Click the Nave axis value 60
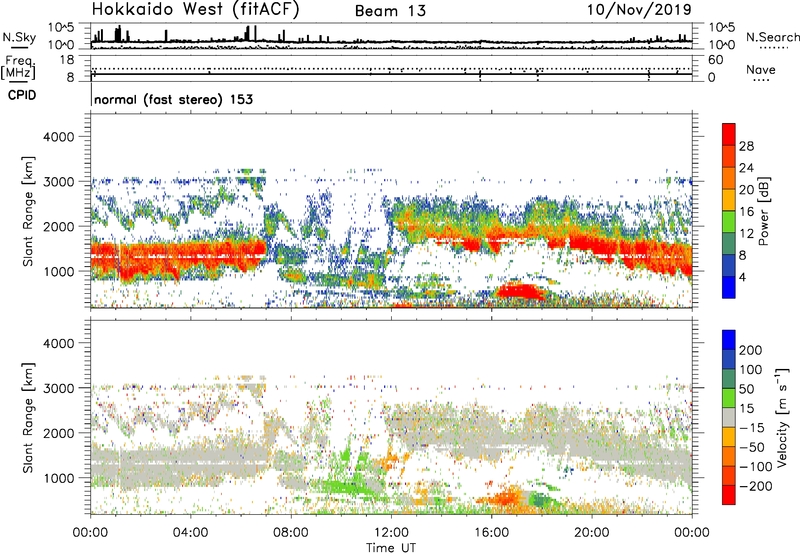Image resolution: width=800 pixels, height=554 pixels. [715, 60]
